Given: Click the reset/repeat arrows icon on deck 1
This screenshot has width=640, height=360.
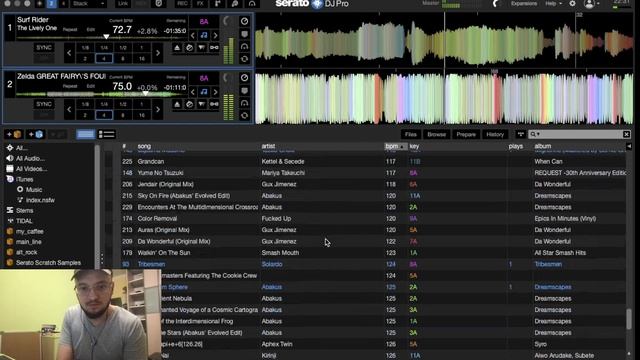Looking at the screenshot, I should click(x=244, y=59).
